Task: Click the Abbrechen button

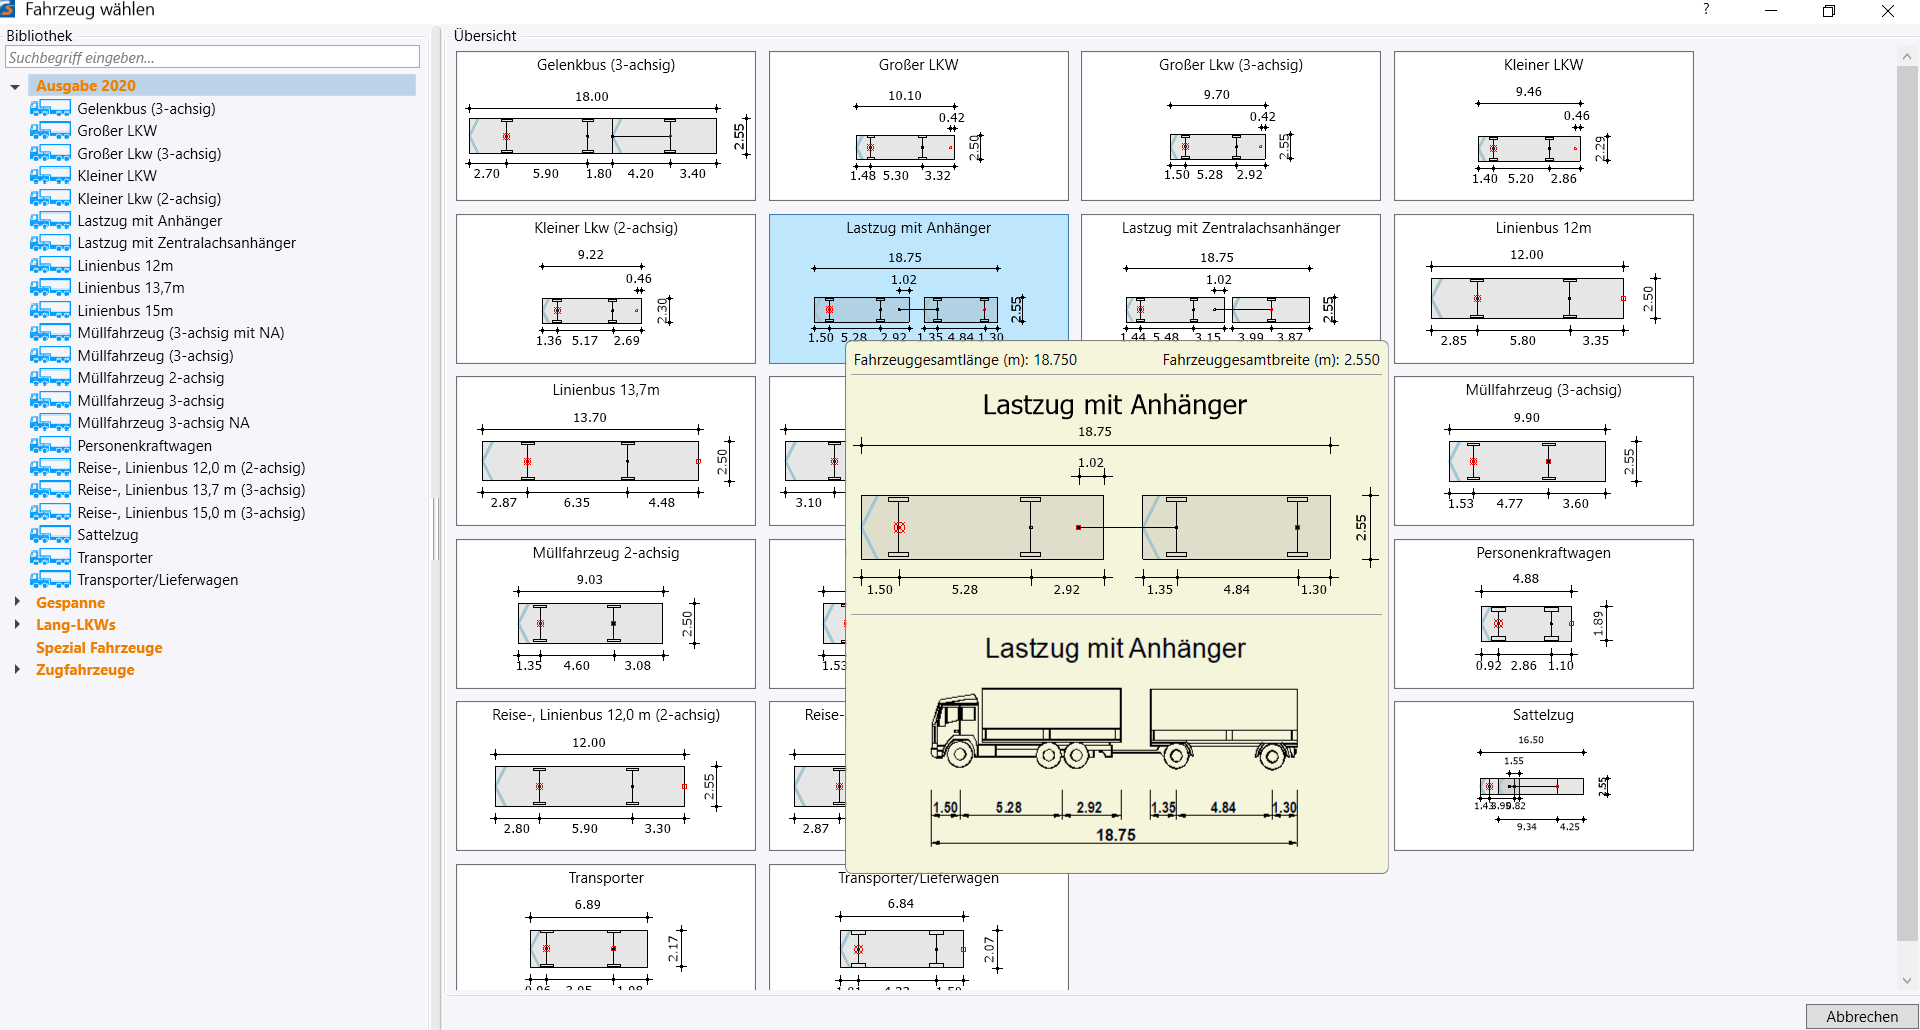Action: [x=1861, y=1016]
